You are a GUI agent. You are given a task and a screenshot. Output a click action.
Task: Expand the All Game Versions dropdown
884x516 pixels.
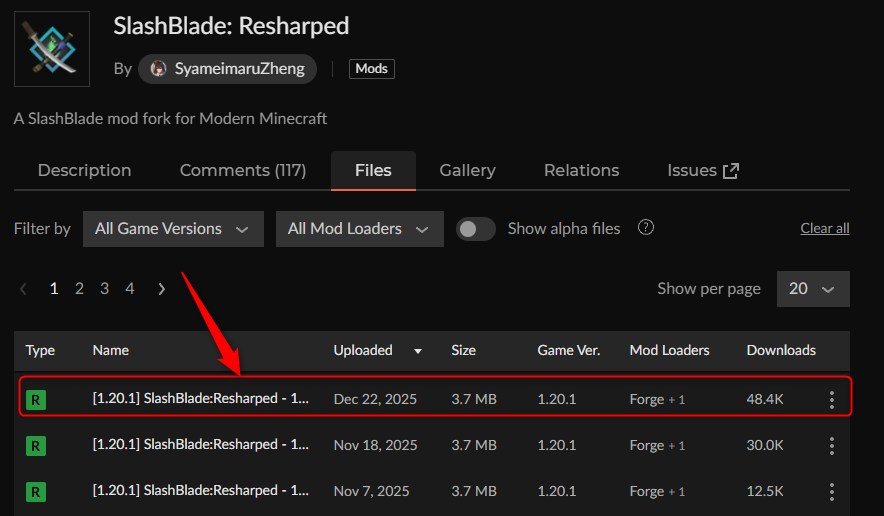173,229
